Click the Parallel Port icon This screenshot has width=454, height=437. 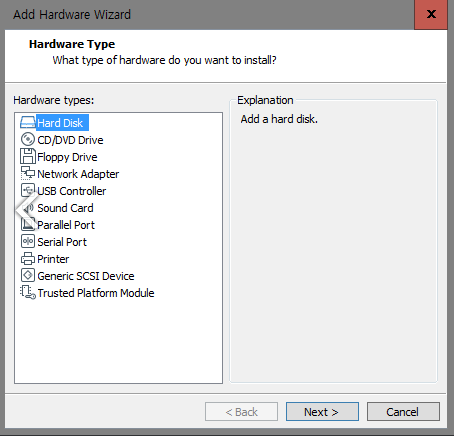pyautogui.click(x=28, y=225)
